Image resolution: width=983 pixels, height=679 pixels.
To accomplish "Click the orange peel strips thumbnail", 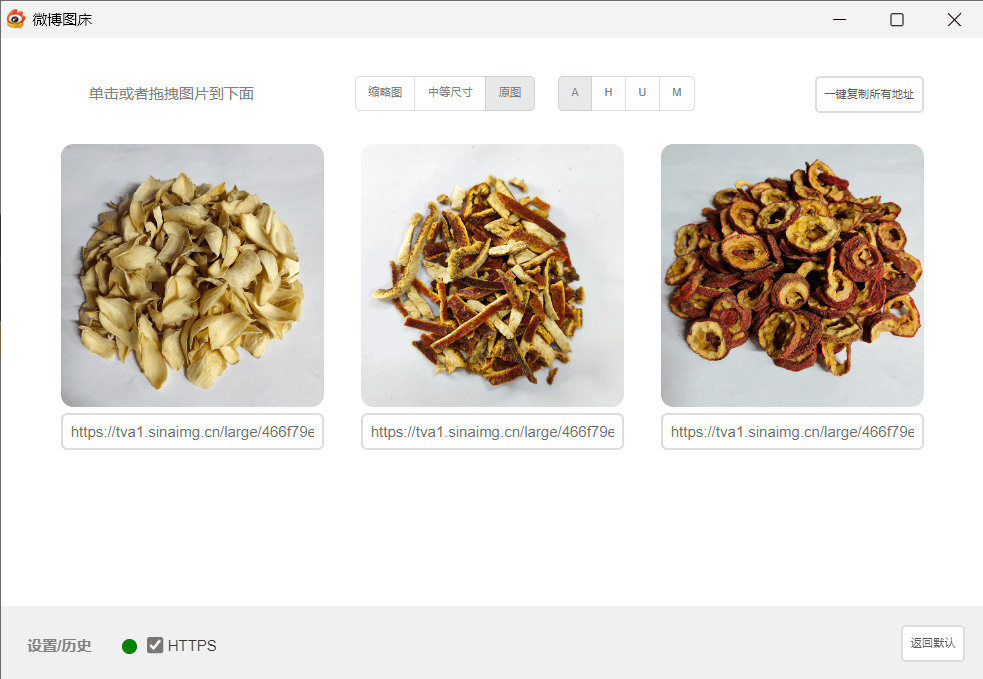I will point(492,275).
